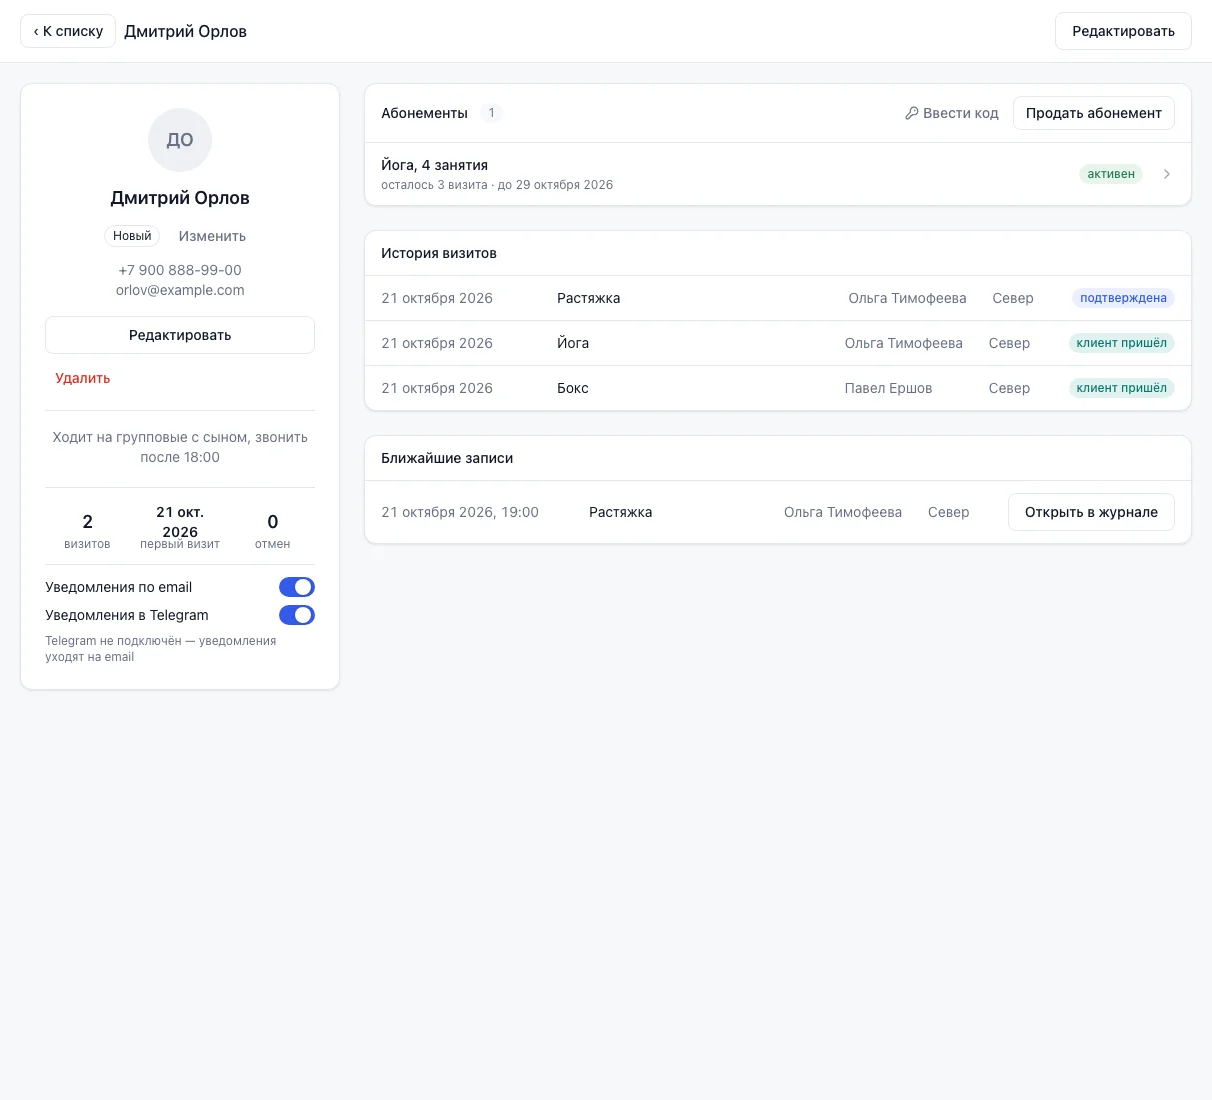The image size is (1212, 1100).
Task: Click the Дмитрий Орлов title in header
Action: click(185, 31)
